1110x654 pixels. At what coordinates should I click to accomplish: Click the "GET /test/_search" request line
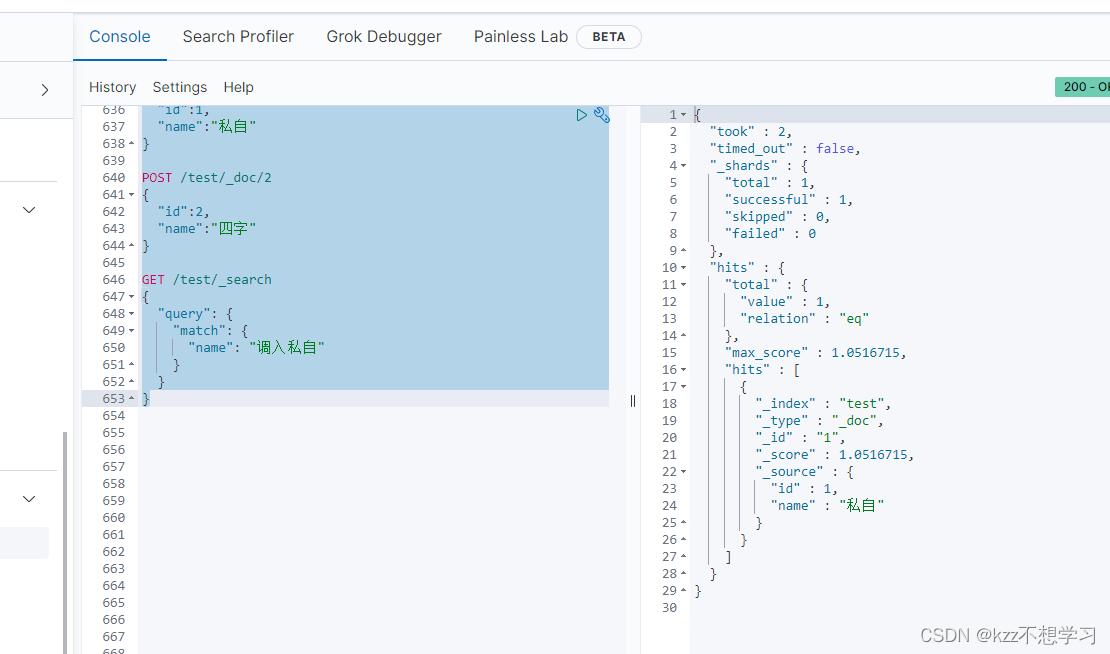207,280
